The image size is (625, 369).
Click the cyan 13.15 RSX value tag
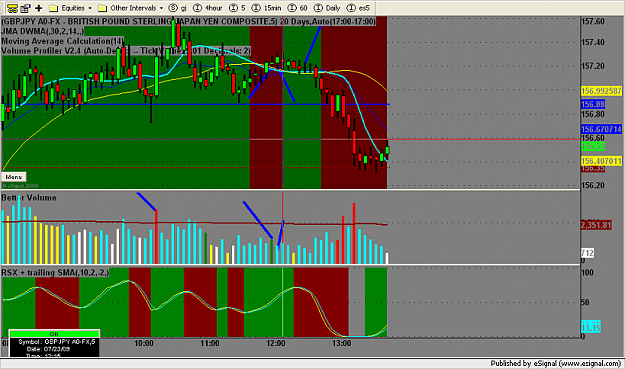[591, 328]
